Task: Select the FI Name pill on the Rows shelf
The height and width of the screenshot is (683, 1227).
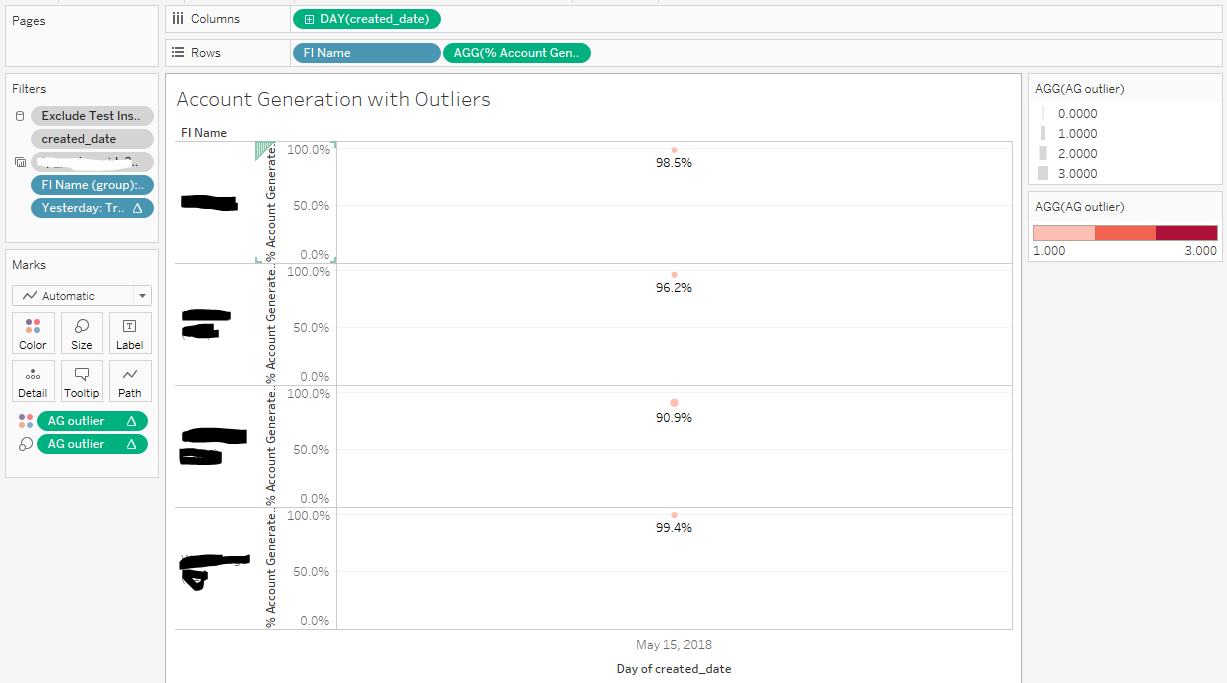Action: (x=366, y=51)
